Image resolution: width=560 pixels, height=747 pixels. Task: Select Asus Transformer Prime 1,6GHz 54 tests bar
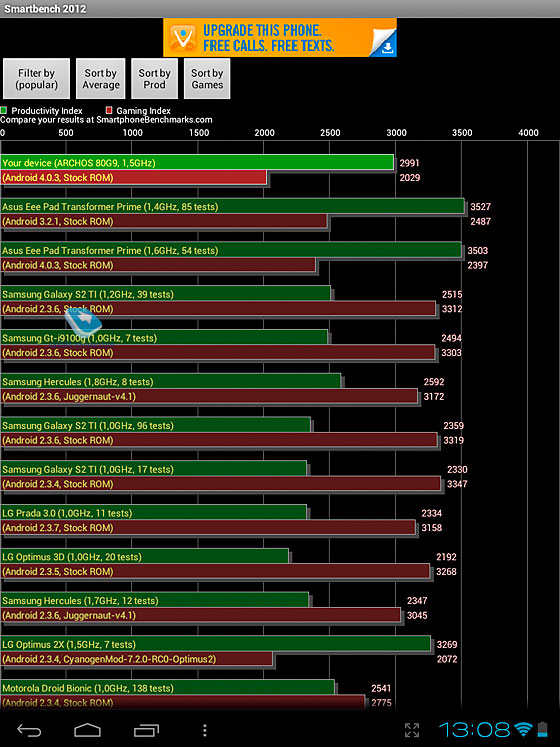coord(231,251)
